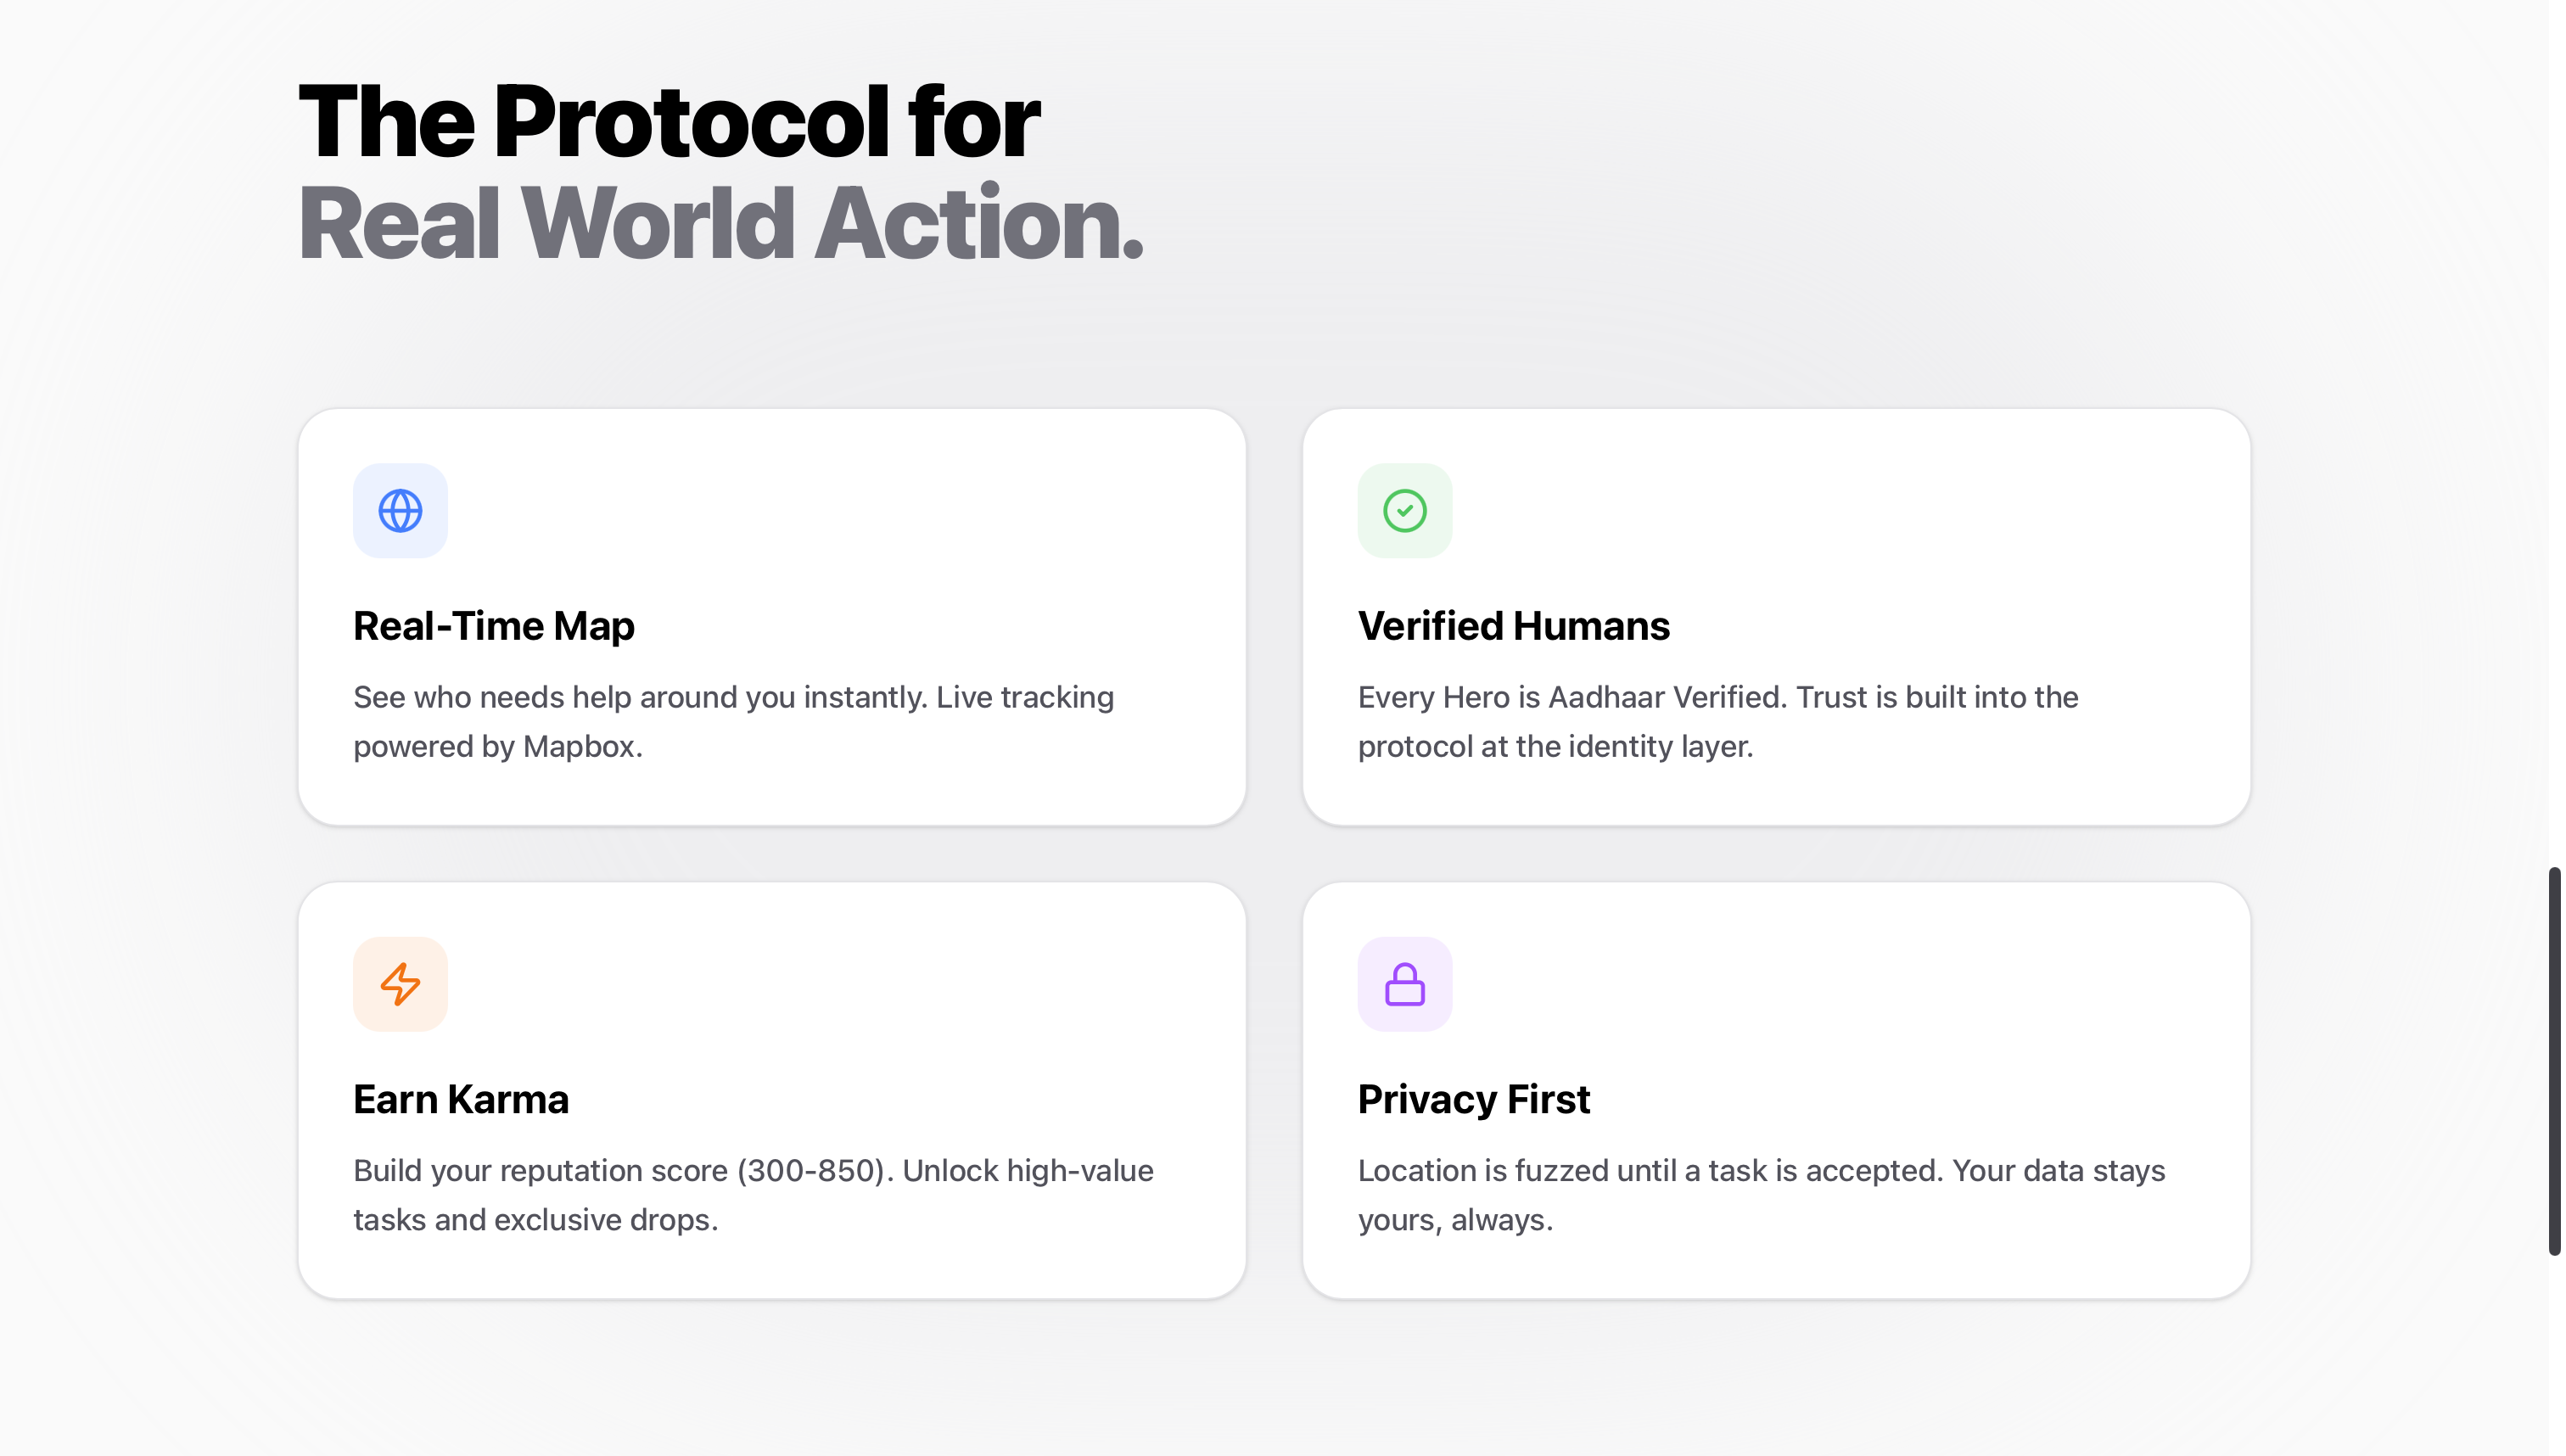Select the lightning icon on the Earn Karma card
2566x1456 pixels.
(x=400, y=984)
